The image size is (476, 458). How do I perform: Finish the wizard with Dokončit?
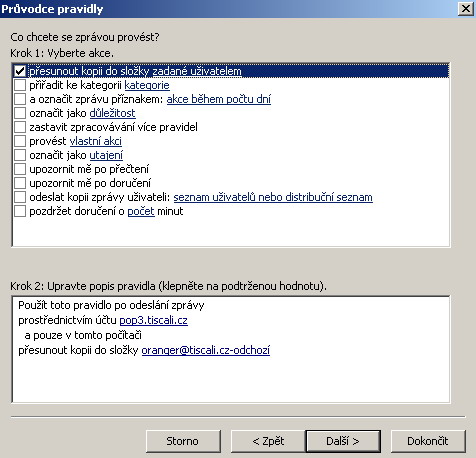[x=428, y=441]
